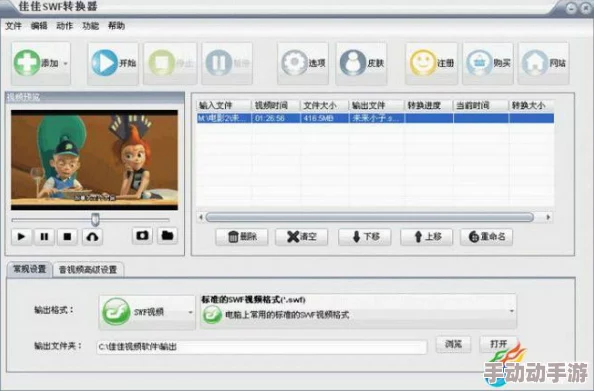Start conversion with the 开始 button
This screenshot has height=391, width=594.
pos(113,63)
